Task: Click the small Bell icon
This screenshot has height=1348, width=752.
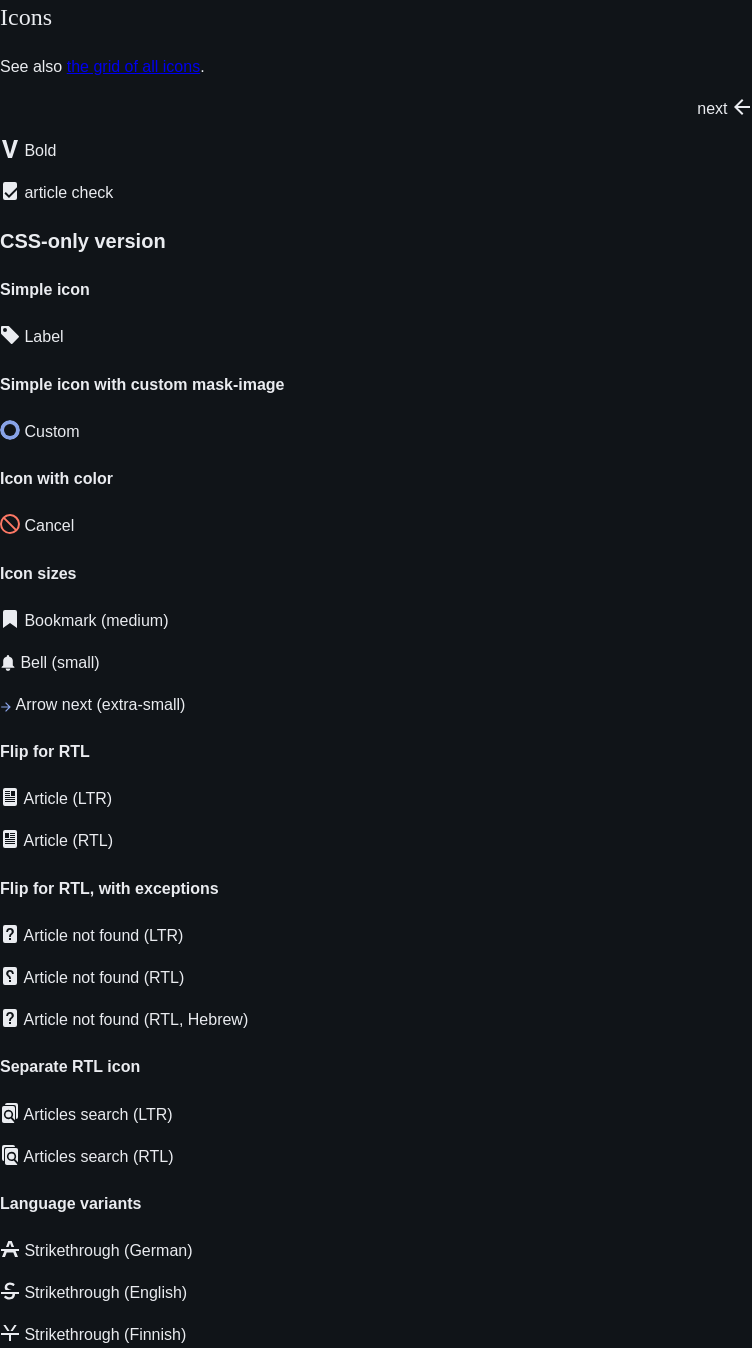Action: tap(8, 663)
